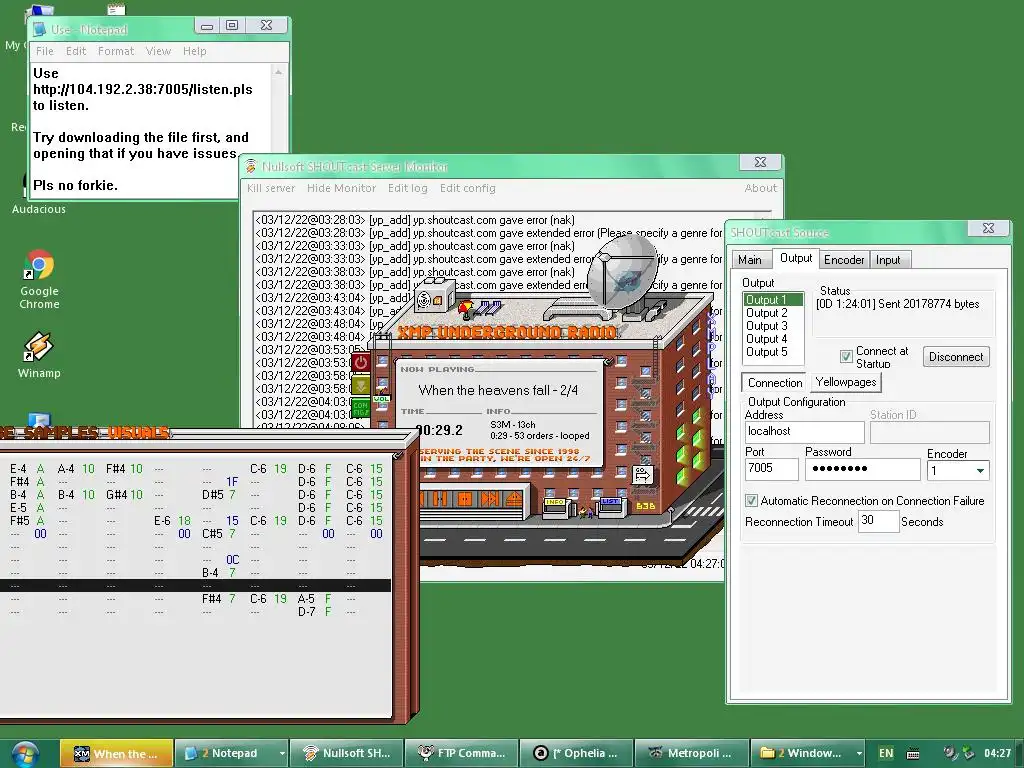Select the Output tab
The height and width of the screenshot is (768, 1024).
click(x=795, y=258)
